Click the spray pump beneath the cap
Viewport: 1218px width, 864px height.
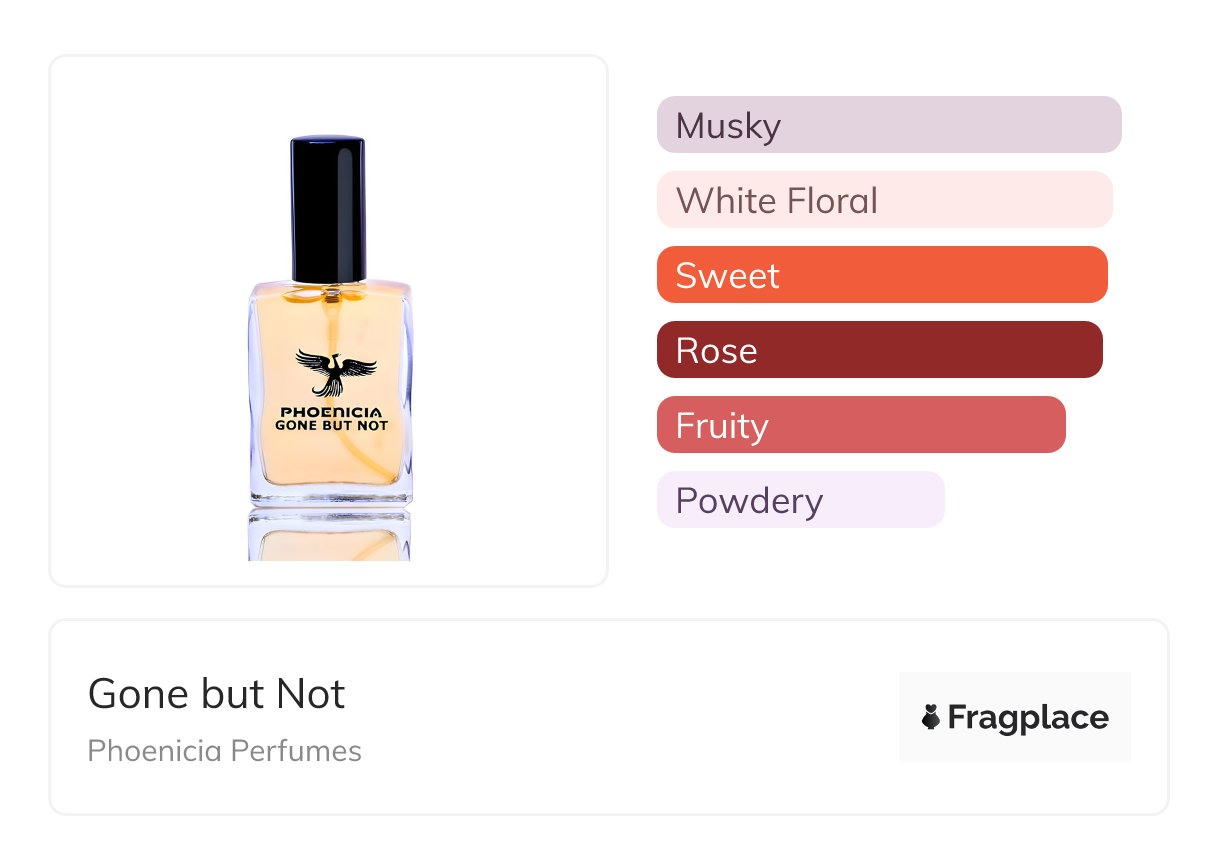pyautogui.click(x=329, y=293)
